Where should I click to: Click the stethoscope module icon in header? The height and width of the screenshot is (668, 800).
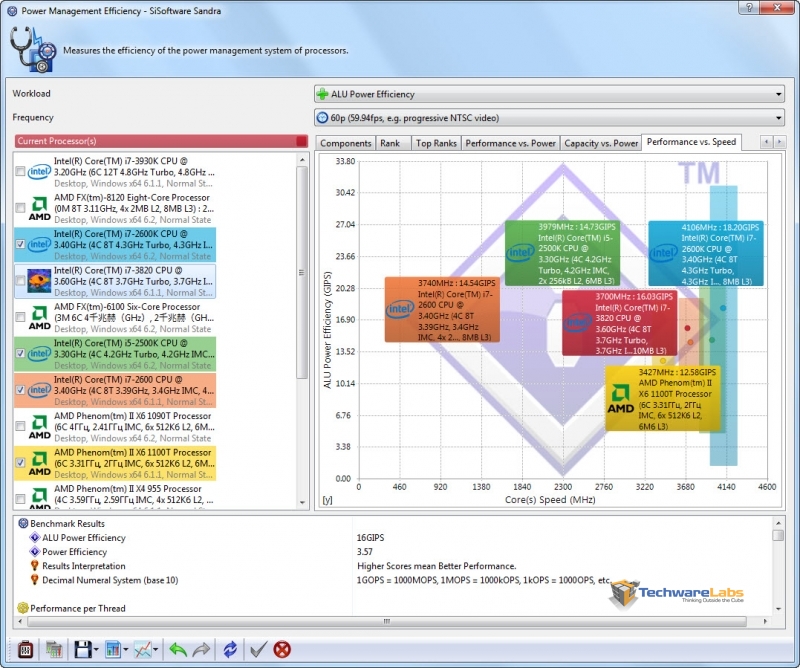33,50
